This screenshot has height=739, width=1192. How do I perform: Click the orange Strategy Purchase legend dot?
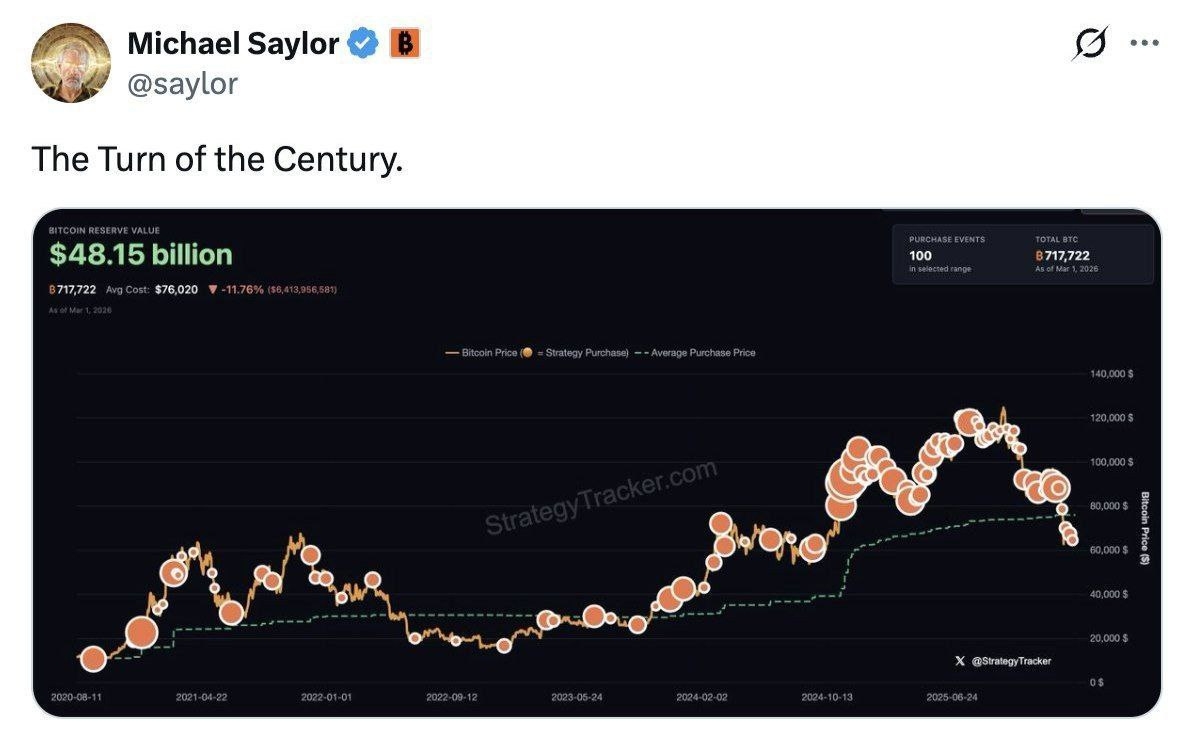[526, 353]
